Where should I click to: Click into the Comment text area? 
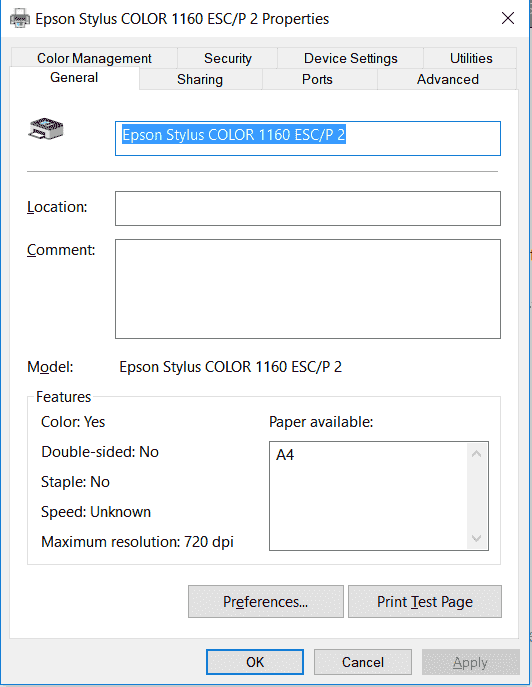click(x=308, y=289)
